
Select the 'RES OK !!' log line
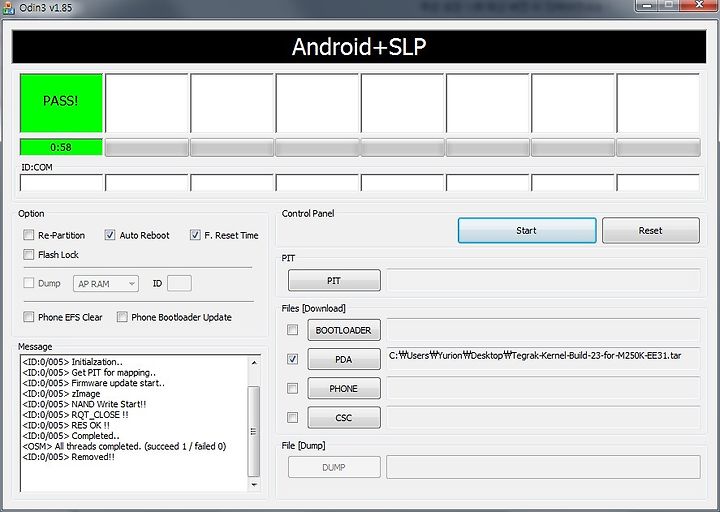tap(66, 425)
